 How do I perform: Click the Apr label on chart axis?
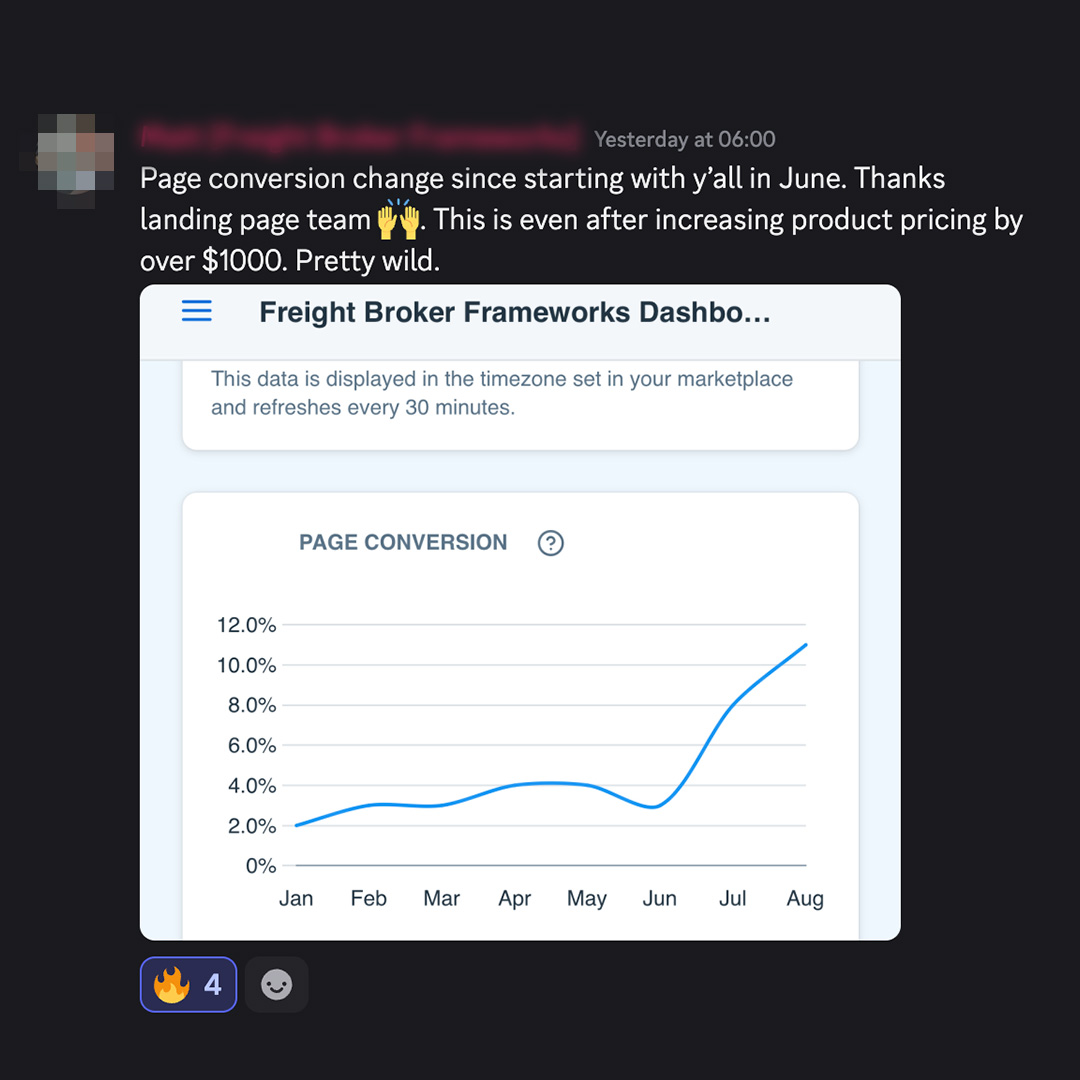click(x=515, y=899)
